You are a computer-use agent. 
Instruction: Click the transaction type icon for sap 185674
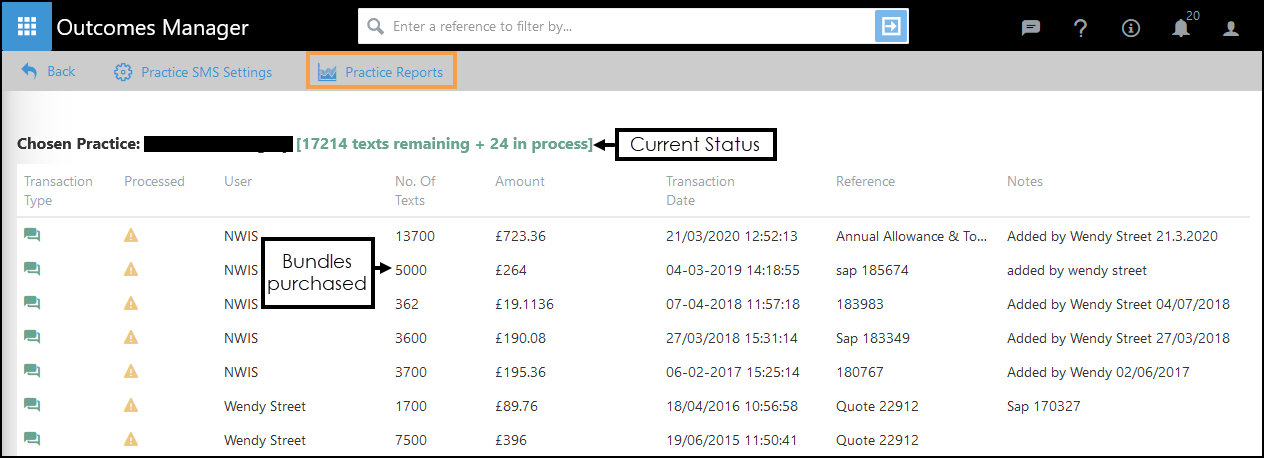tap(32, 270)
